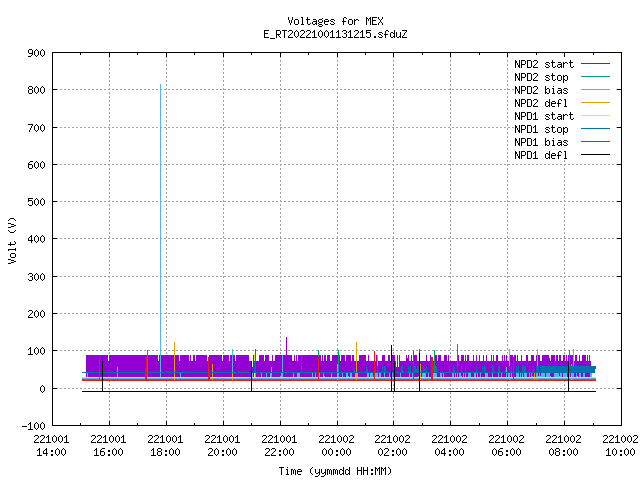Click the 221002 06:00 x-axis label
The width and height of the screenshot is (640, 480).
[x=507, y=446]
